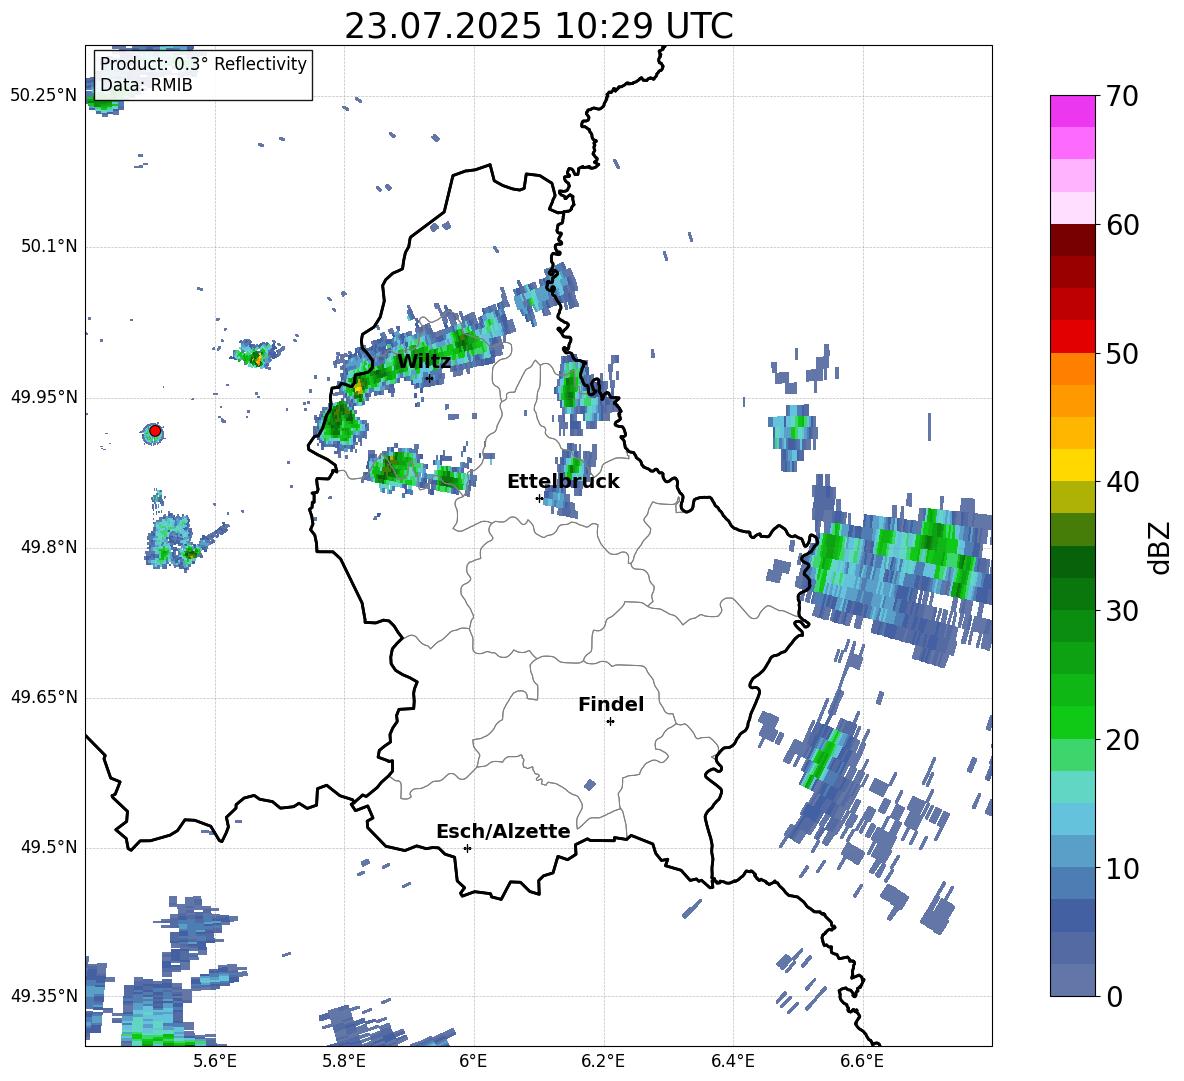This screenshot has height=1081, width=1184.
Task: Click the 50 tick on colorbar
Action: point(1122,354)
